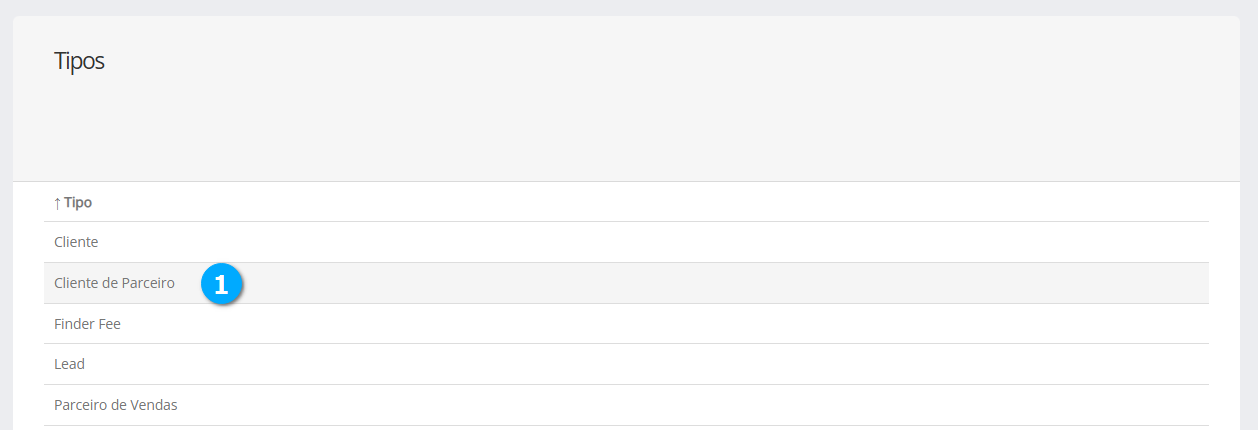Click the word Fee in Finder Fee
This screenshot has height=430, width=1258.
[x=108, y=324]
